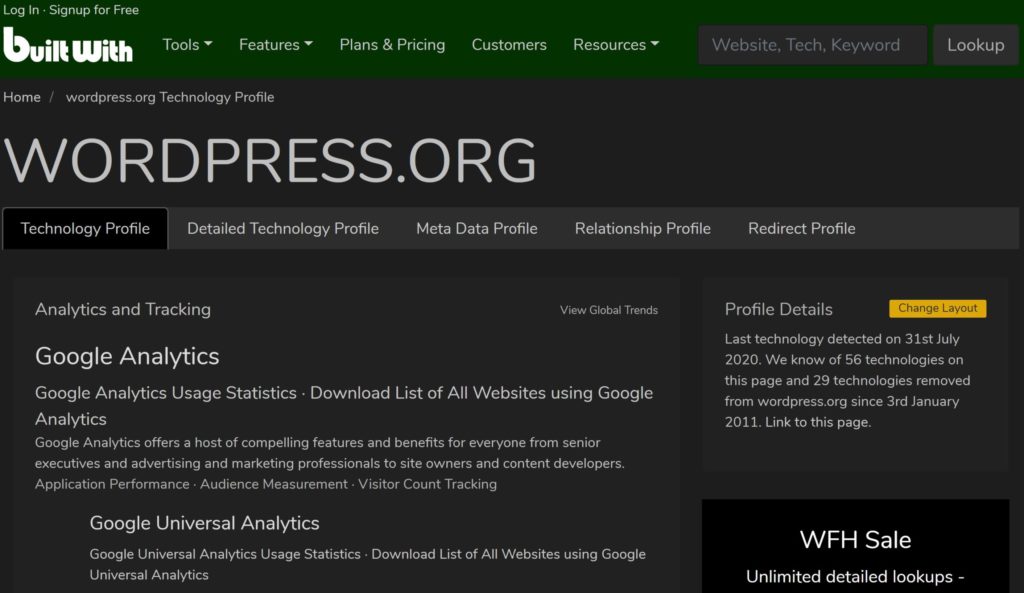The height and width of the screenshot is (593, 1024).
Task: Open Google Universal Analytics heading link
Action: pos(204,523)
